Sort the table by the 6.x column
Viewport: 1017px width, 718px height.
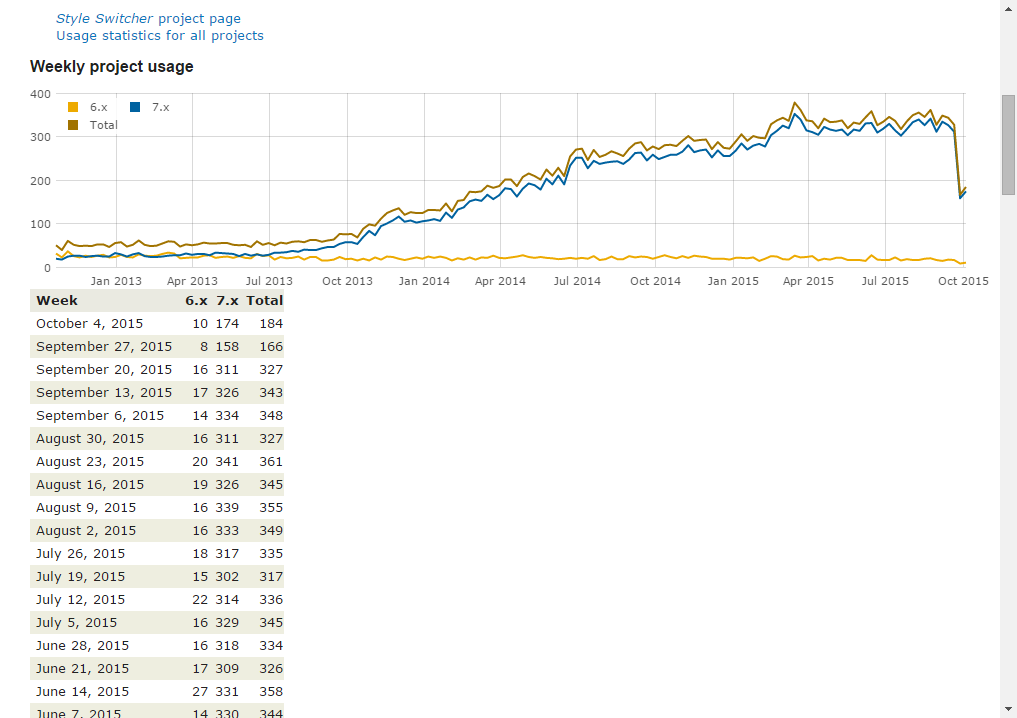(x=196, y=300)
